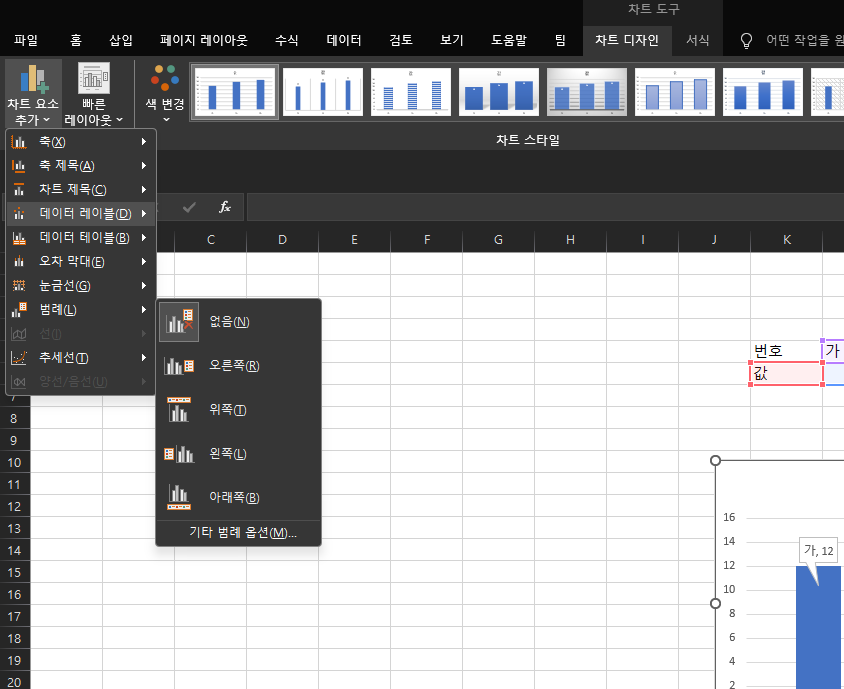844x689 pixels.
Task: Click the cell containing 번호
Action: click(x=786, y=351)
